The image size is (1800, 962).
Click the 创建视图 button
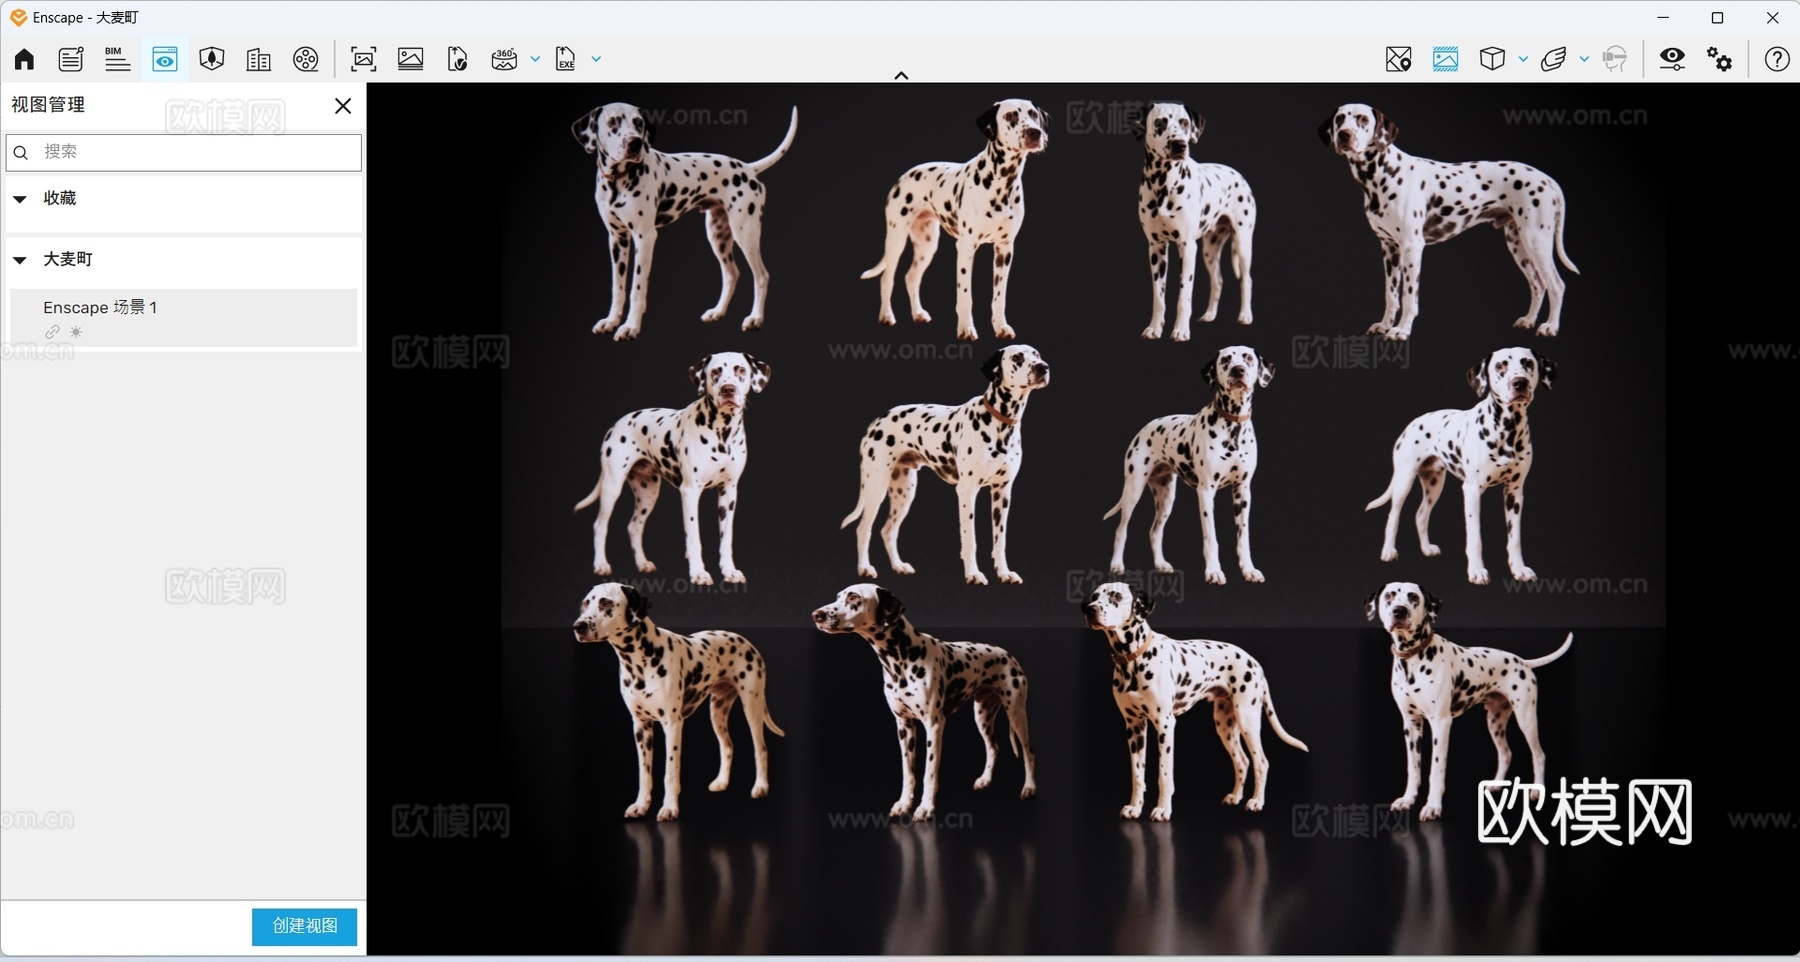pyautogui.click(x=304, y=927)
